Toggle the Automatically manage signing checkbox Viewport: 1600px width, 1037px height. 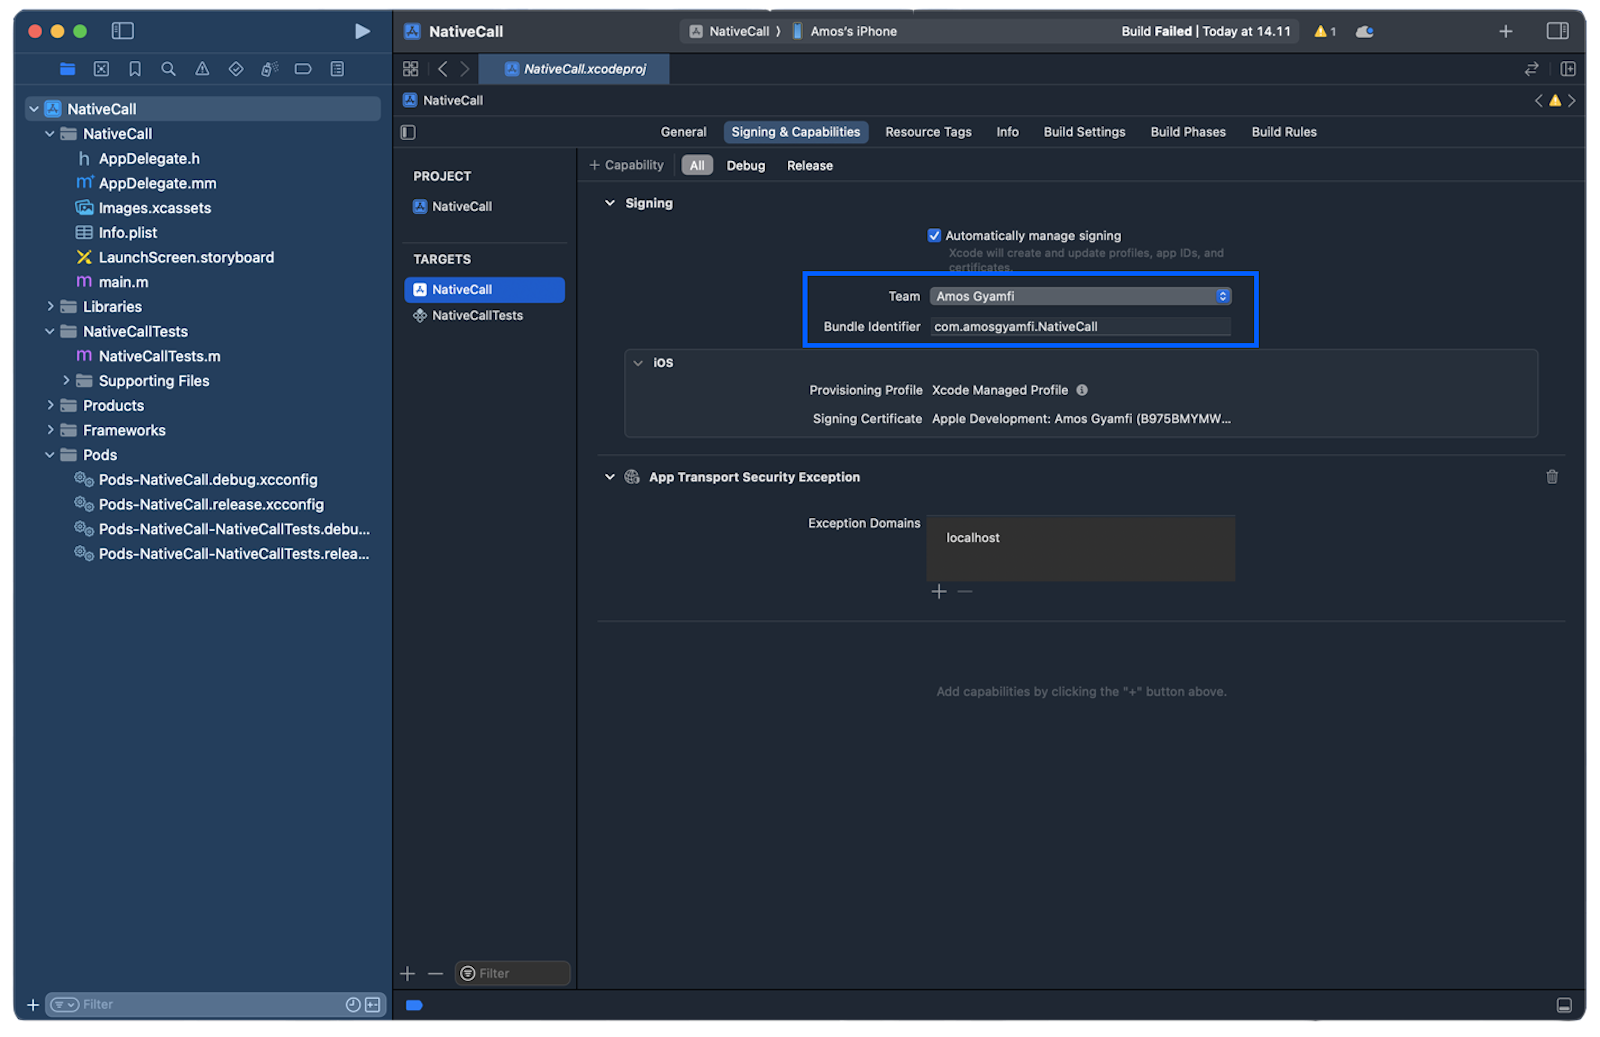coord(934,235)
